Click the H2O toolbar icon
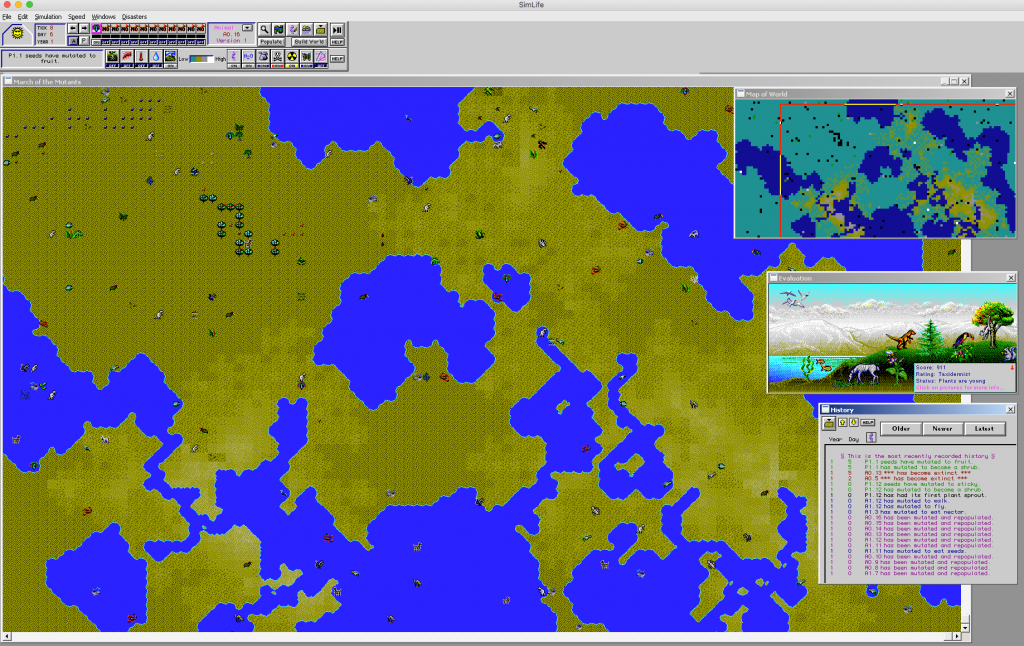The image size is (1024, 646). coord(246,56)
